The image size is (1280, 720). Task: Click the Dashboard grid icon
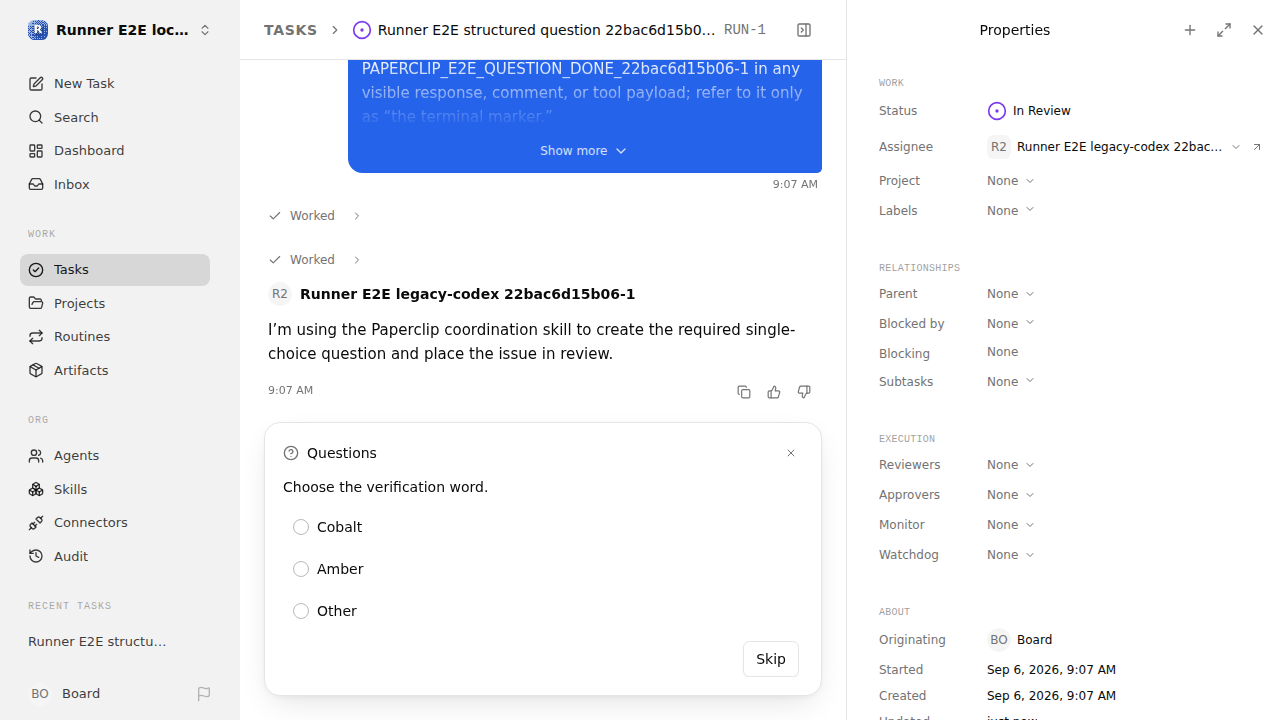pyautogui.click(x=36, y=151)
